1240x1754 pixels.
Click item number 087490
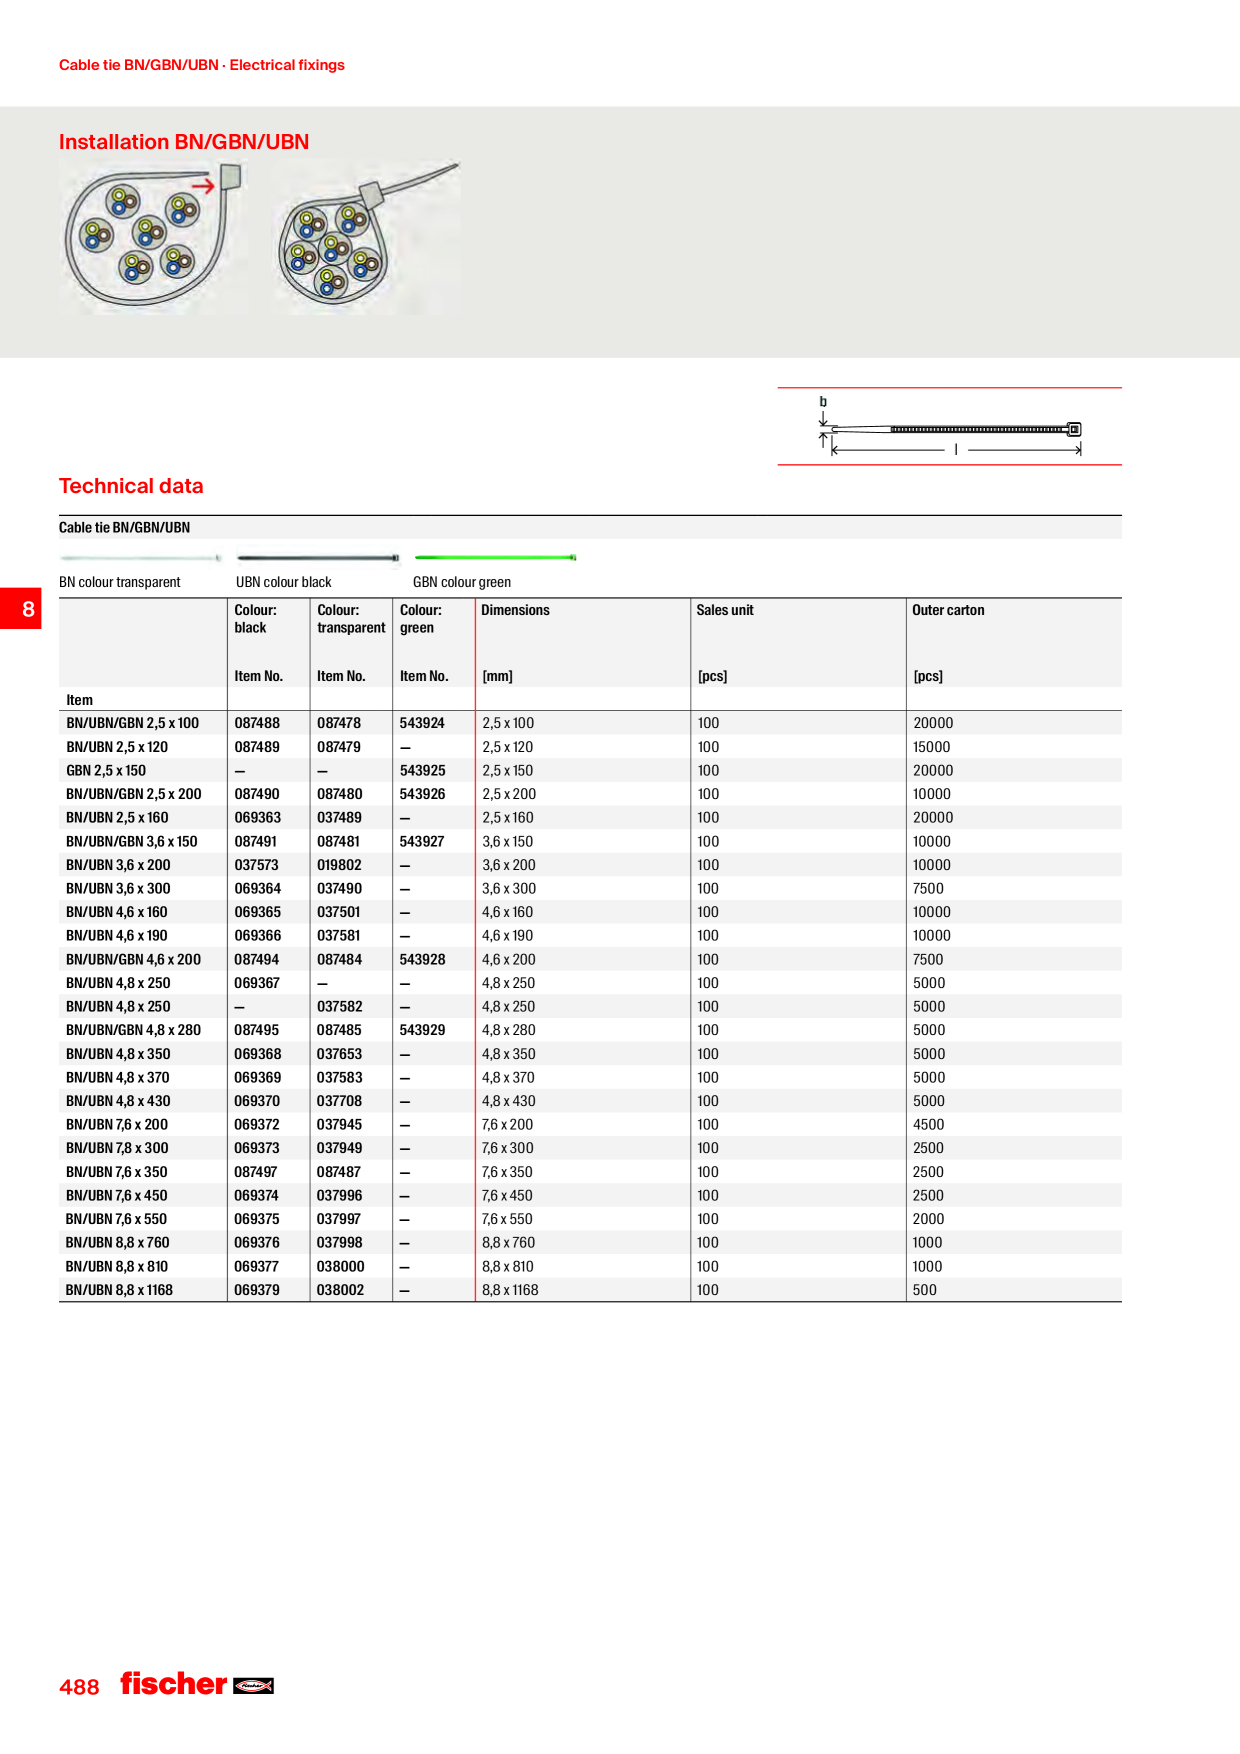point(257,794)
